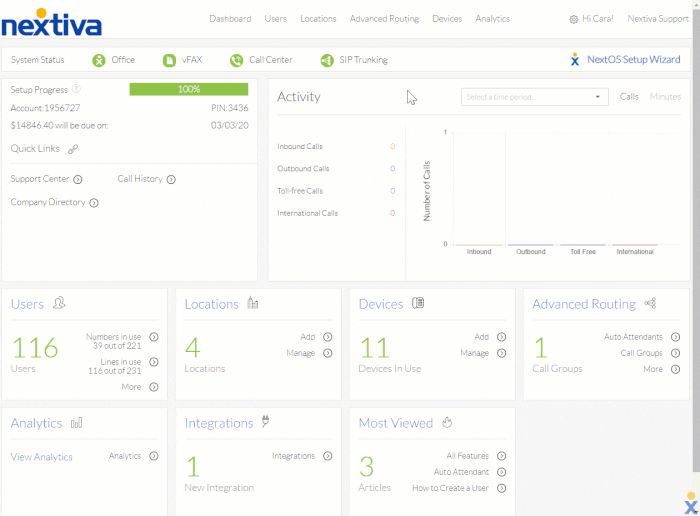This screenshot has height=516, width=700.
Task: Click the arrow next to Numbers in use
Action: (x=154, y=337)
